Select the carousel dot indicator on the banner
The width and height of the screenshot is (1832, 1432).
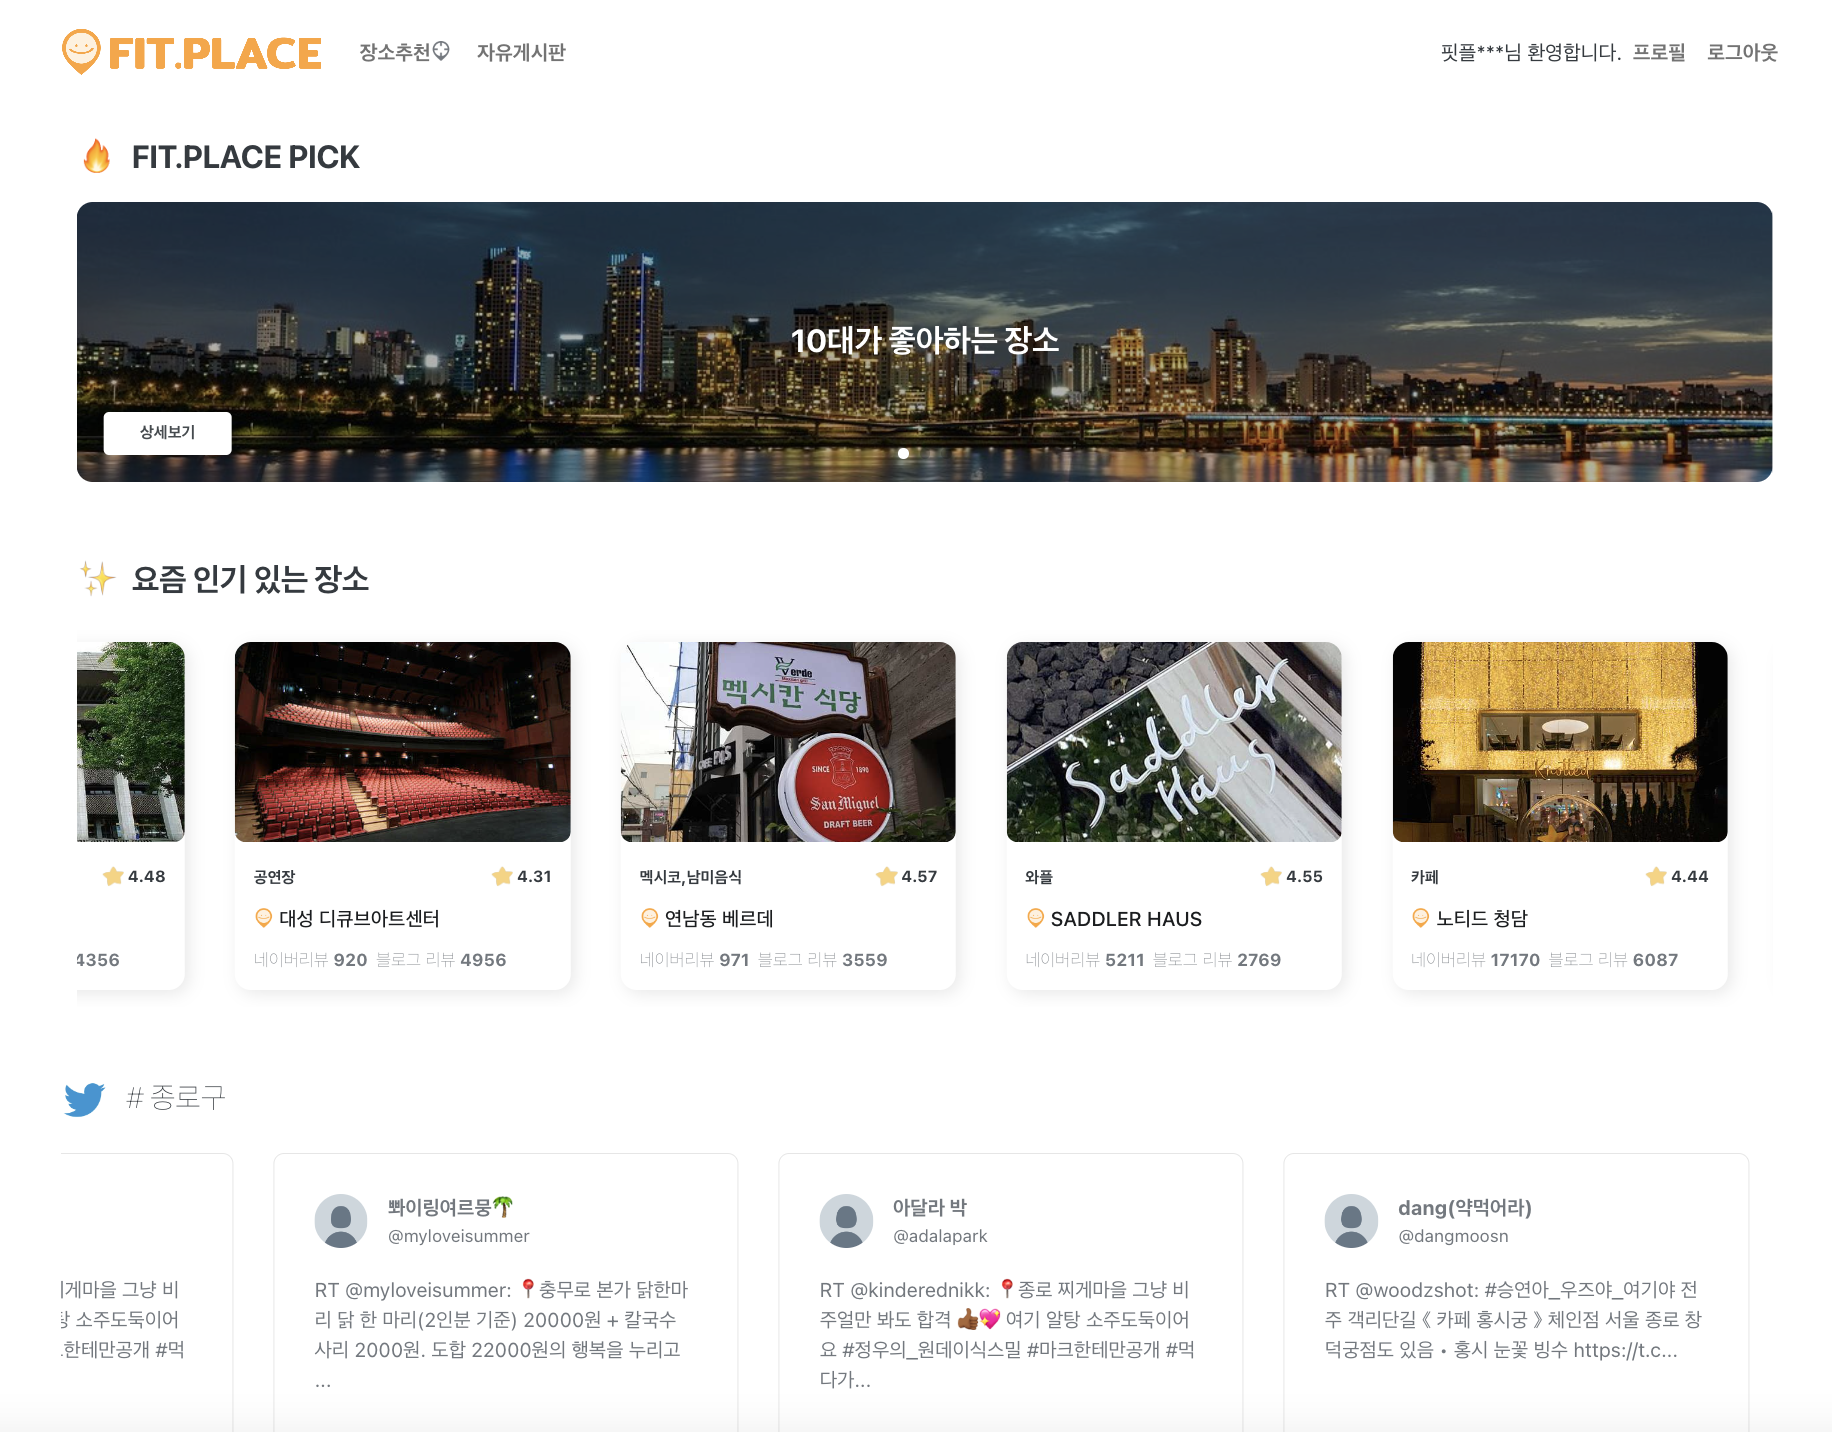[x=903, y=453]
